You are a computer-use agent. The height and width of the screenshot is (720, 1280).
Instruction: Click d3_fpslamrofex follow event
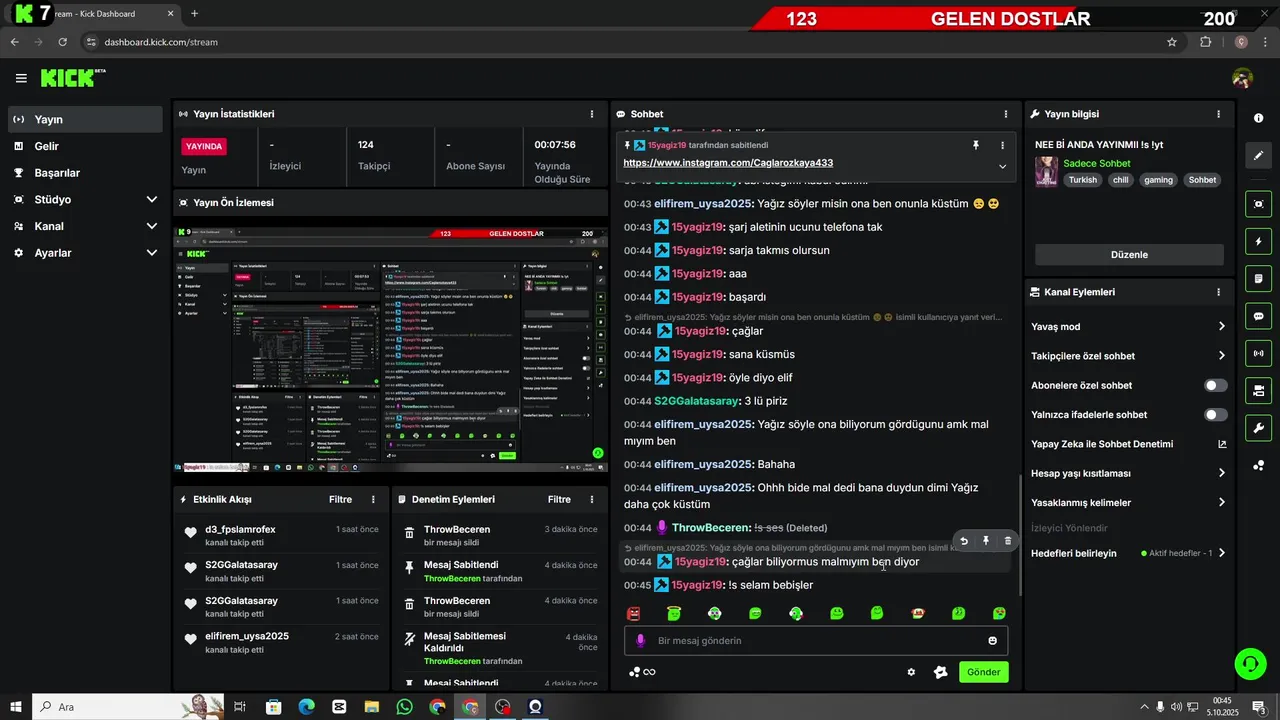tap(281, 535)
